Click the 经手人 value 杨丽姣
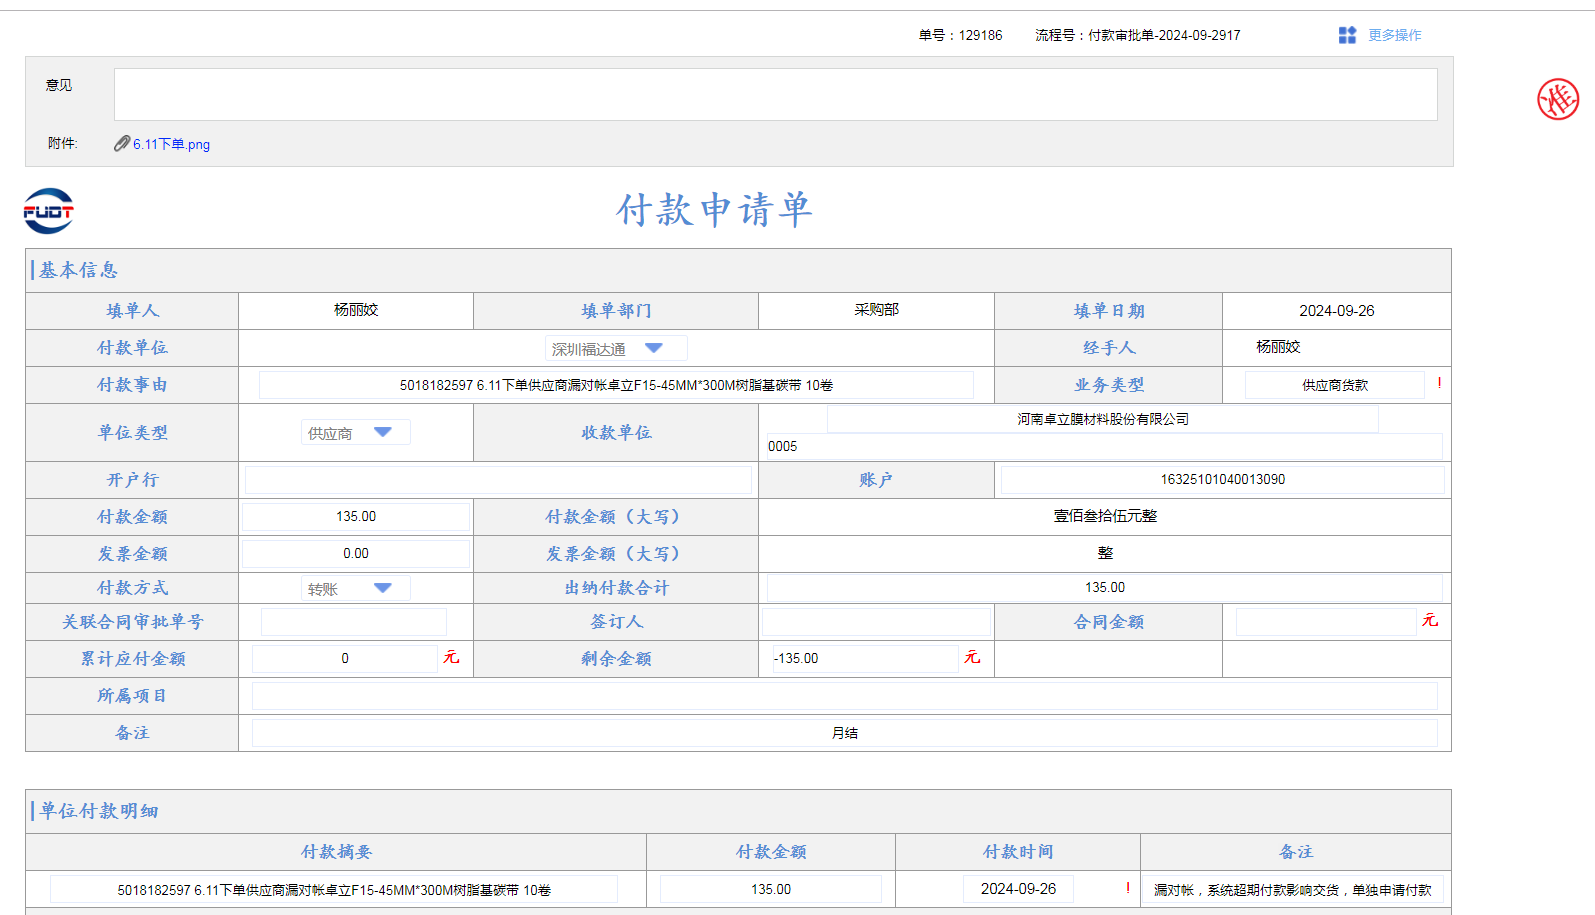This screenshot has height=915, width=1595. (1278, 347)
